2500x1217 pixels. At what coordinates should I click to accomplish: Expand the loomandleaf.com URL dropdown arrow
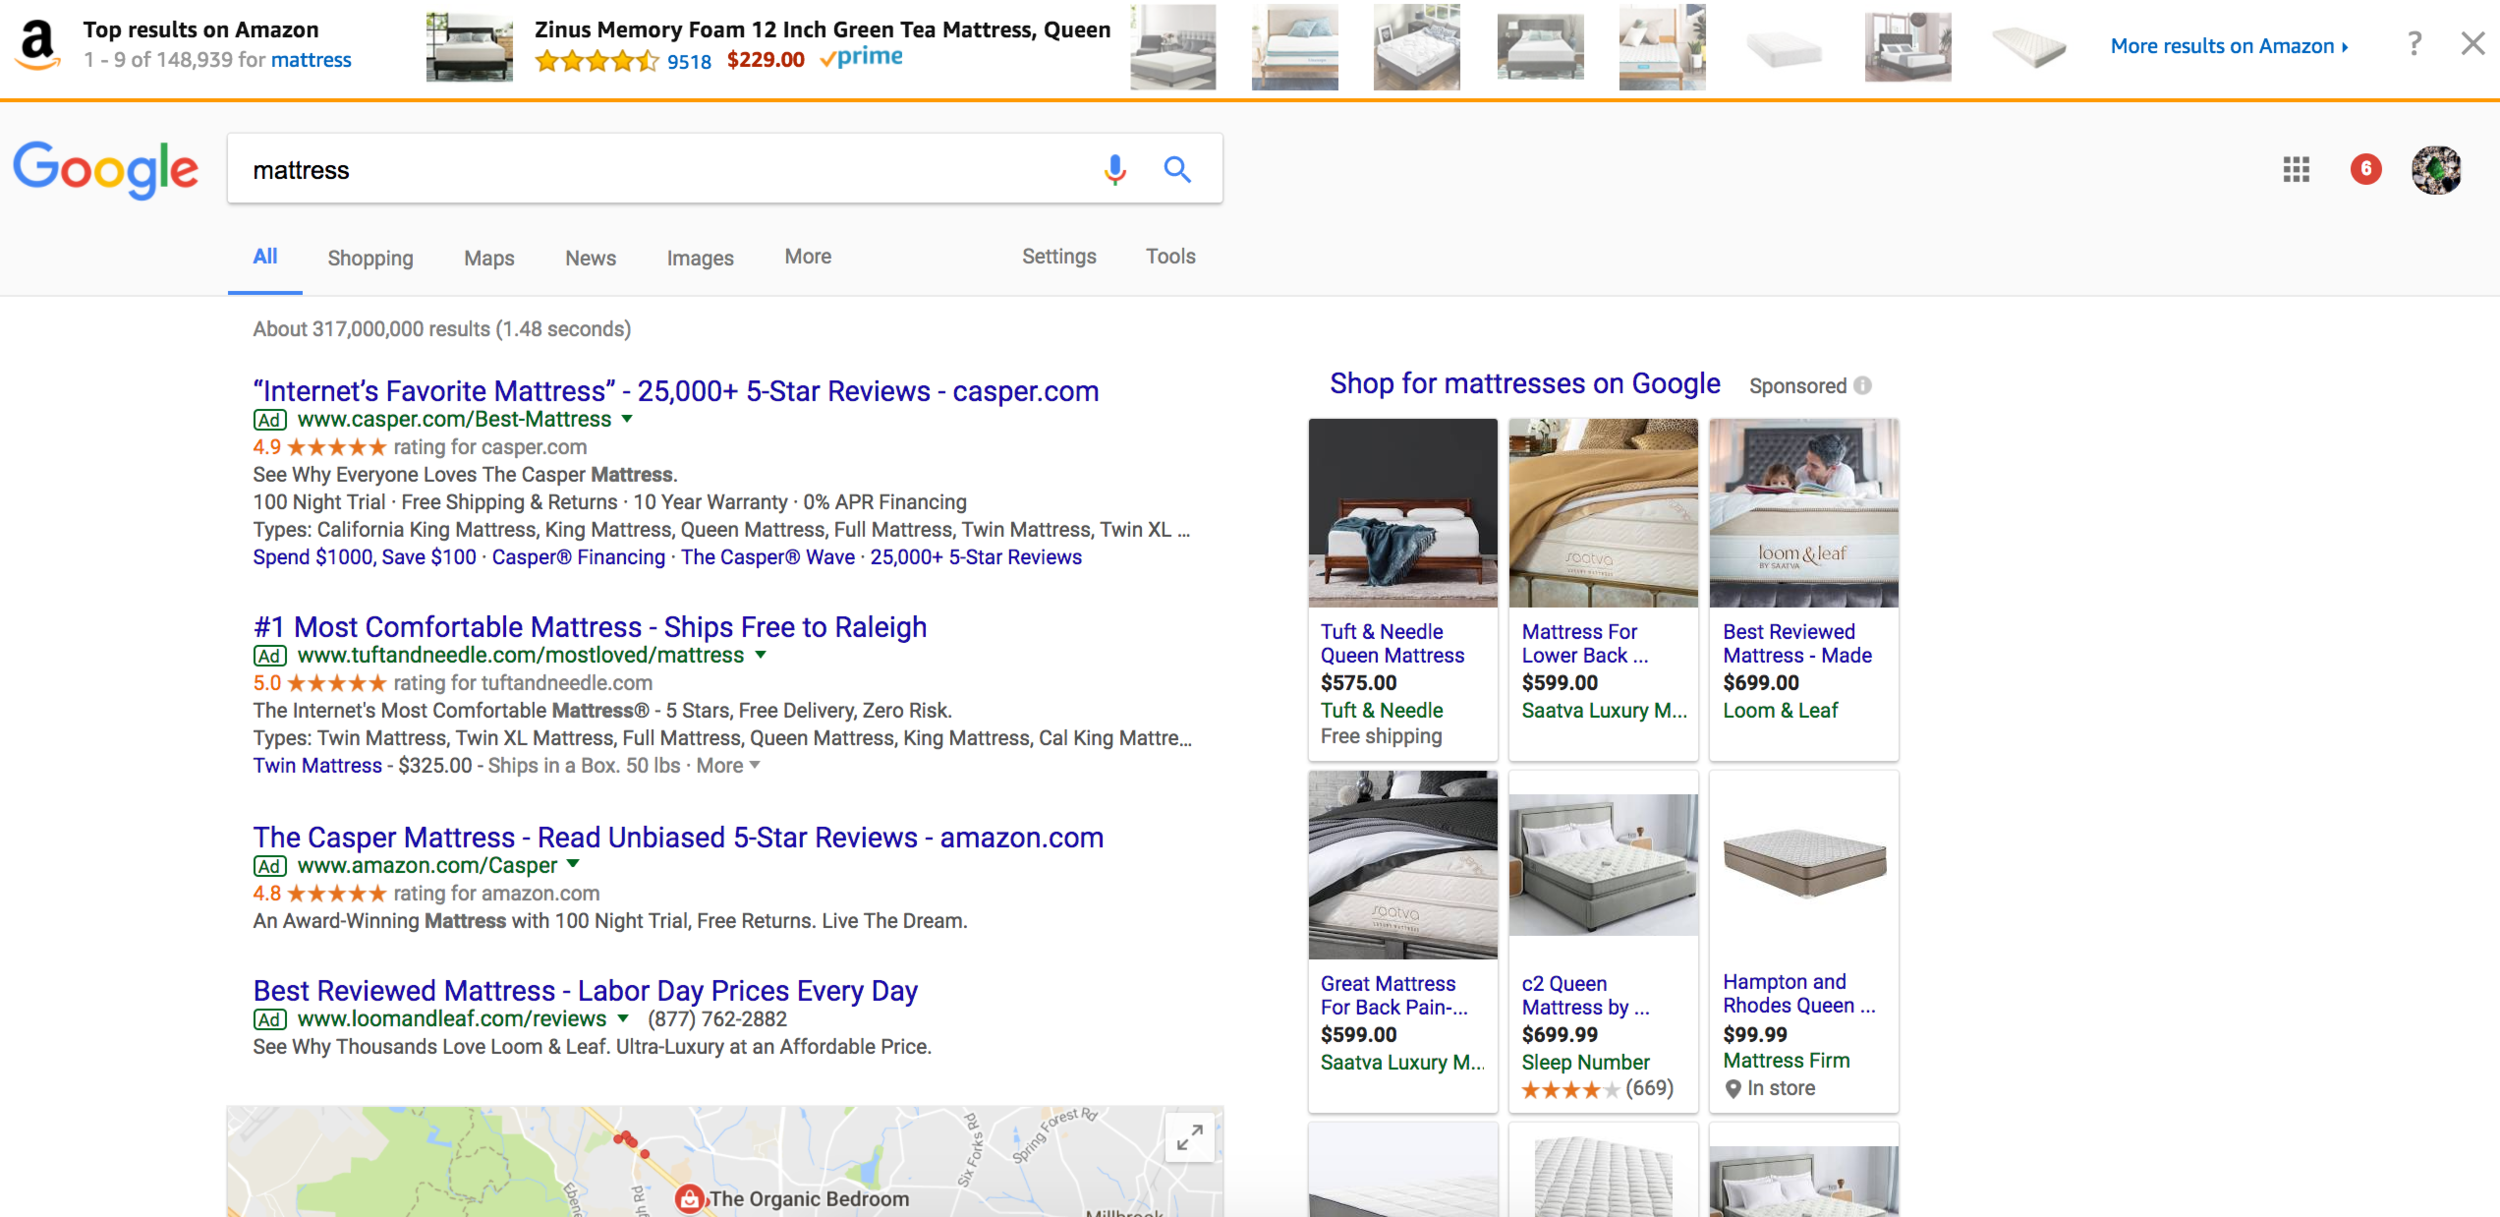623,1018
